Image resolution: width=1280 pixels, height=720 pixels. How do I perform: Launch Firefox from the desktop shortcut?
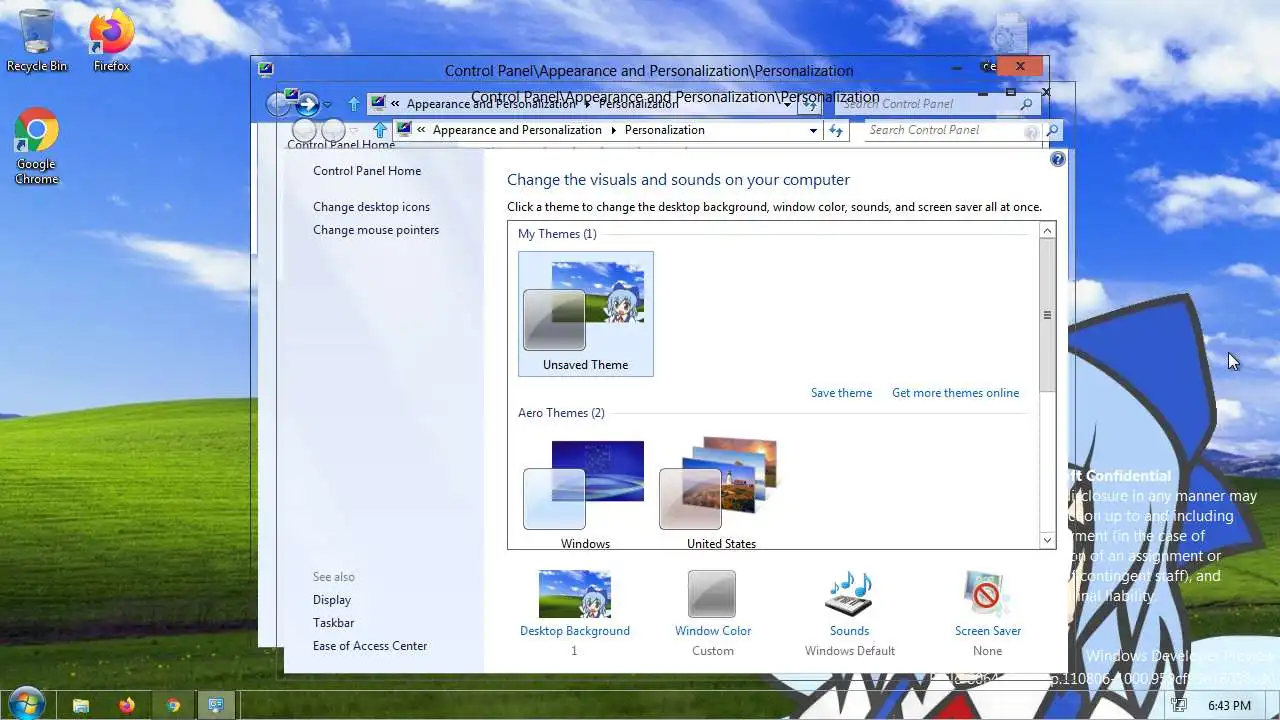pos(111,40)
